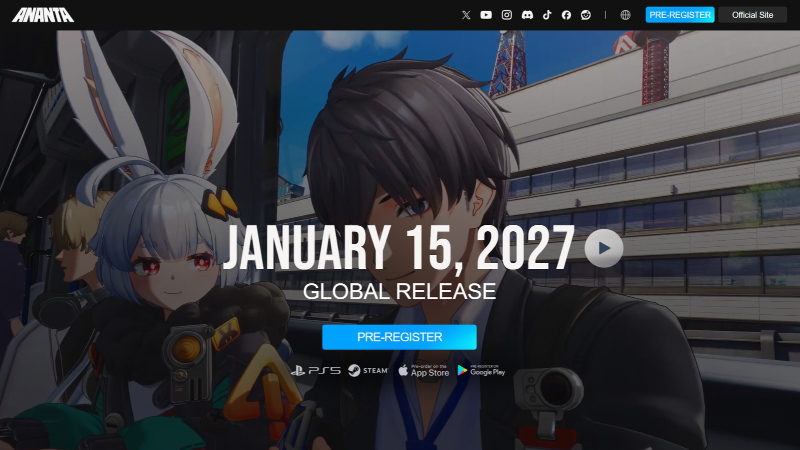
Task: Open the Instagram icon link
Action: coord(507,15)
